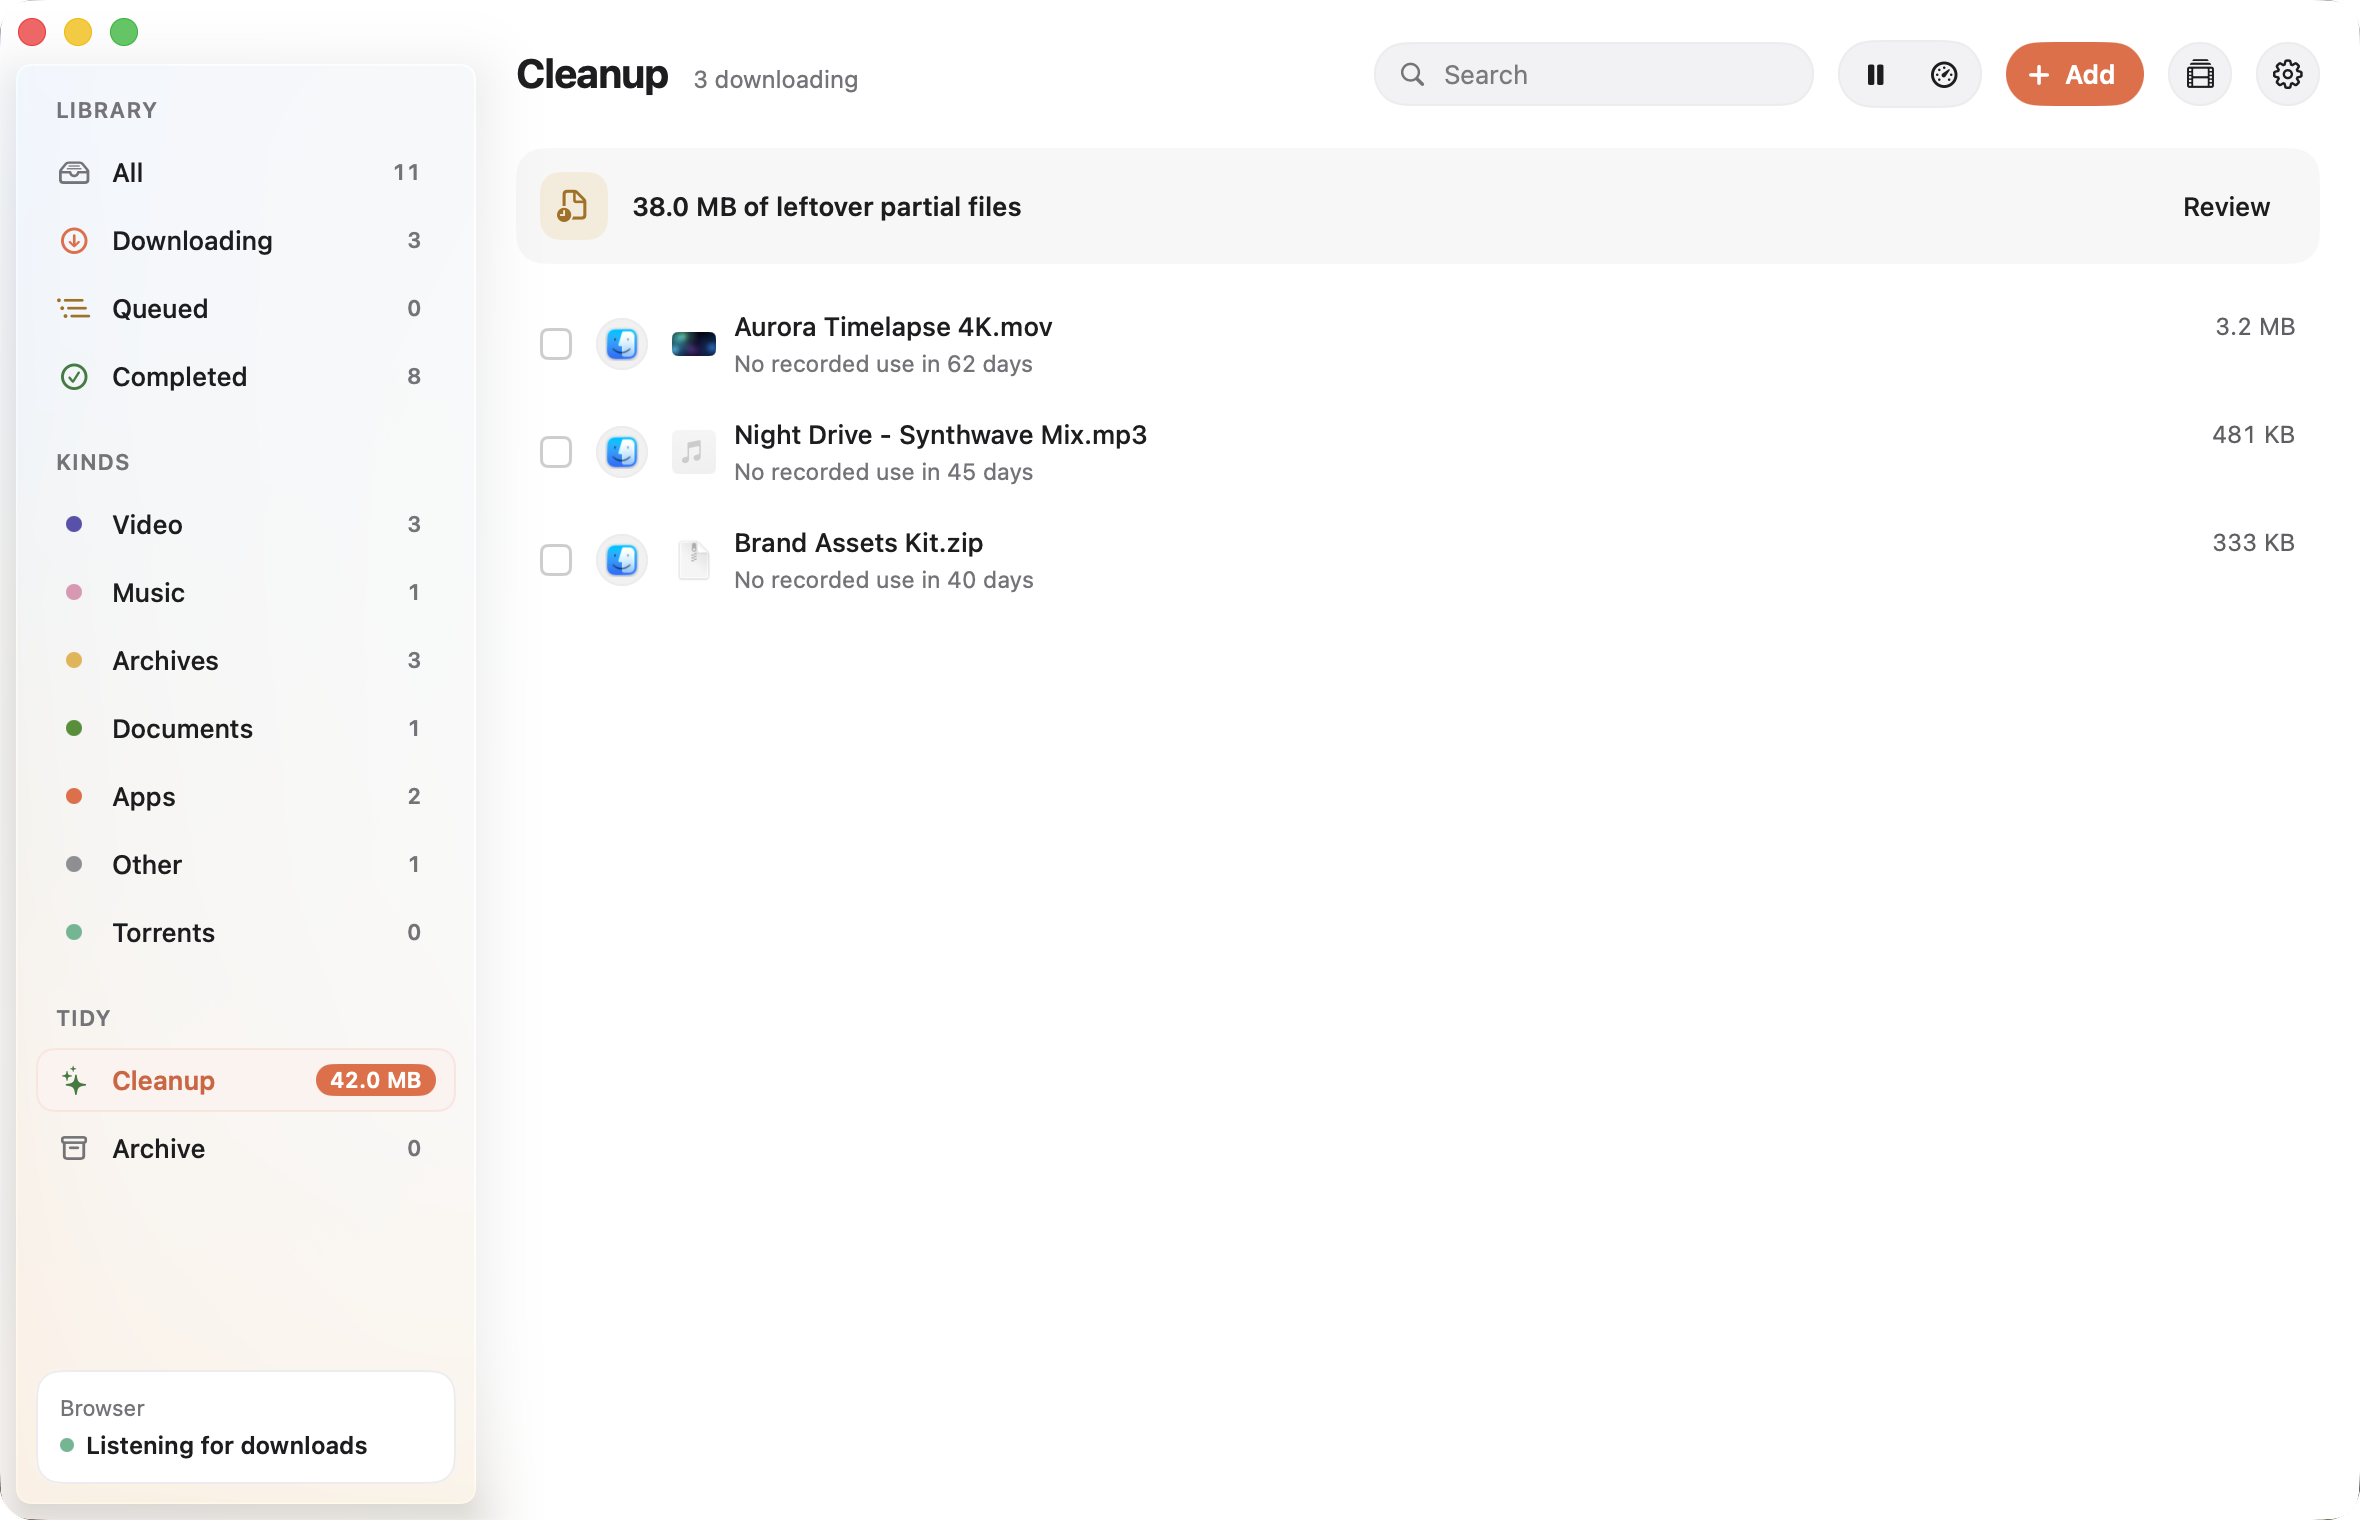
Task: Click the purple Video color dot
Action: tap(74, 525)
